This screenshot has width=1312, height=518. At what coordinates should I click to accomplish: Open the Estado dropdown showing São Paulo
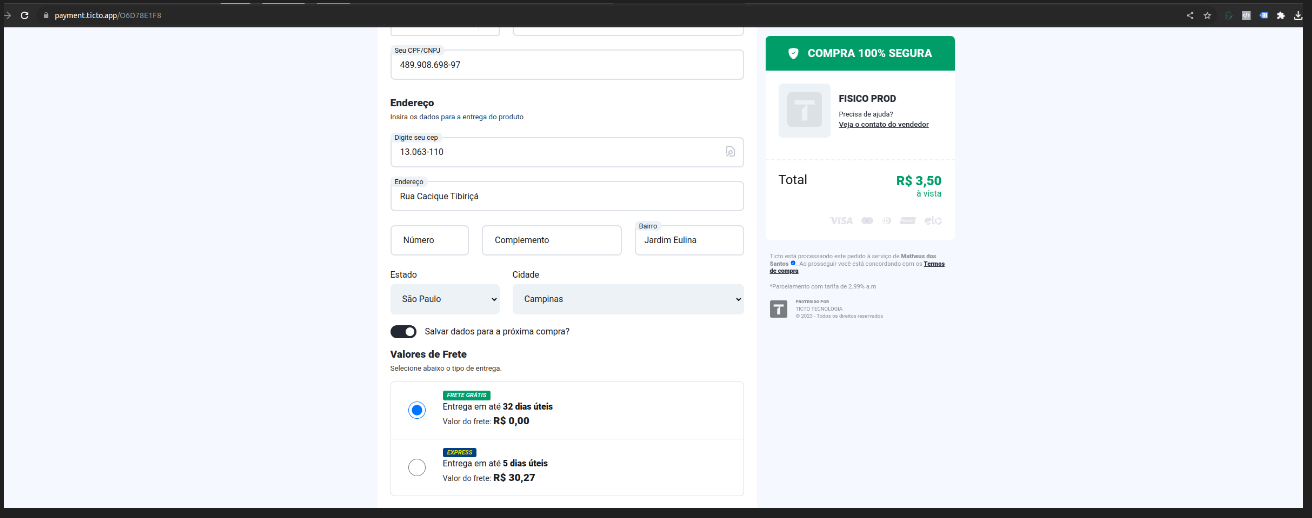(x=444, y=299)
